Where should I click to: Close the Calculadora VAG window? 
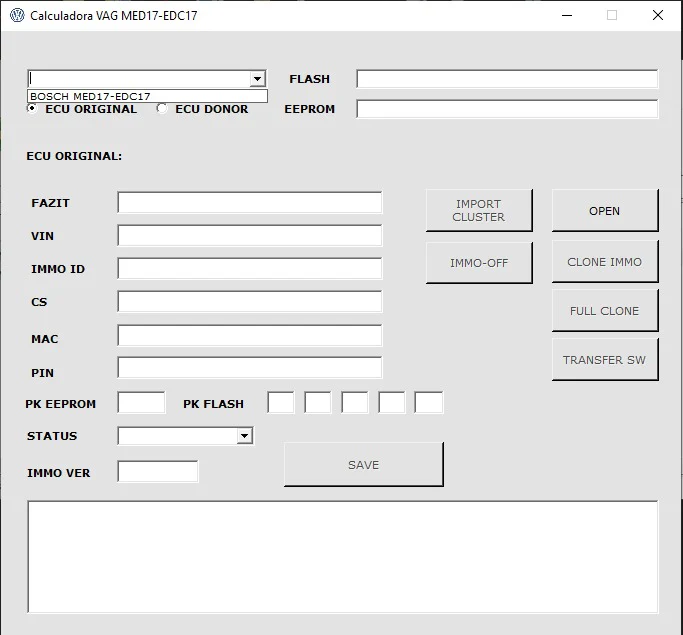(x=658, y=15)
